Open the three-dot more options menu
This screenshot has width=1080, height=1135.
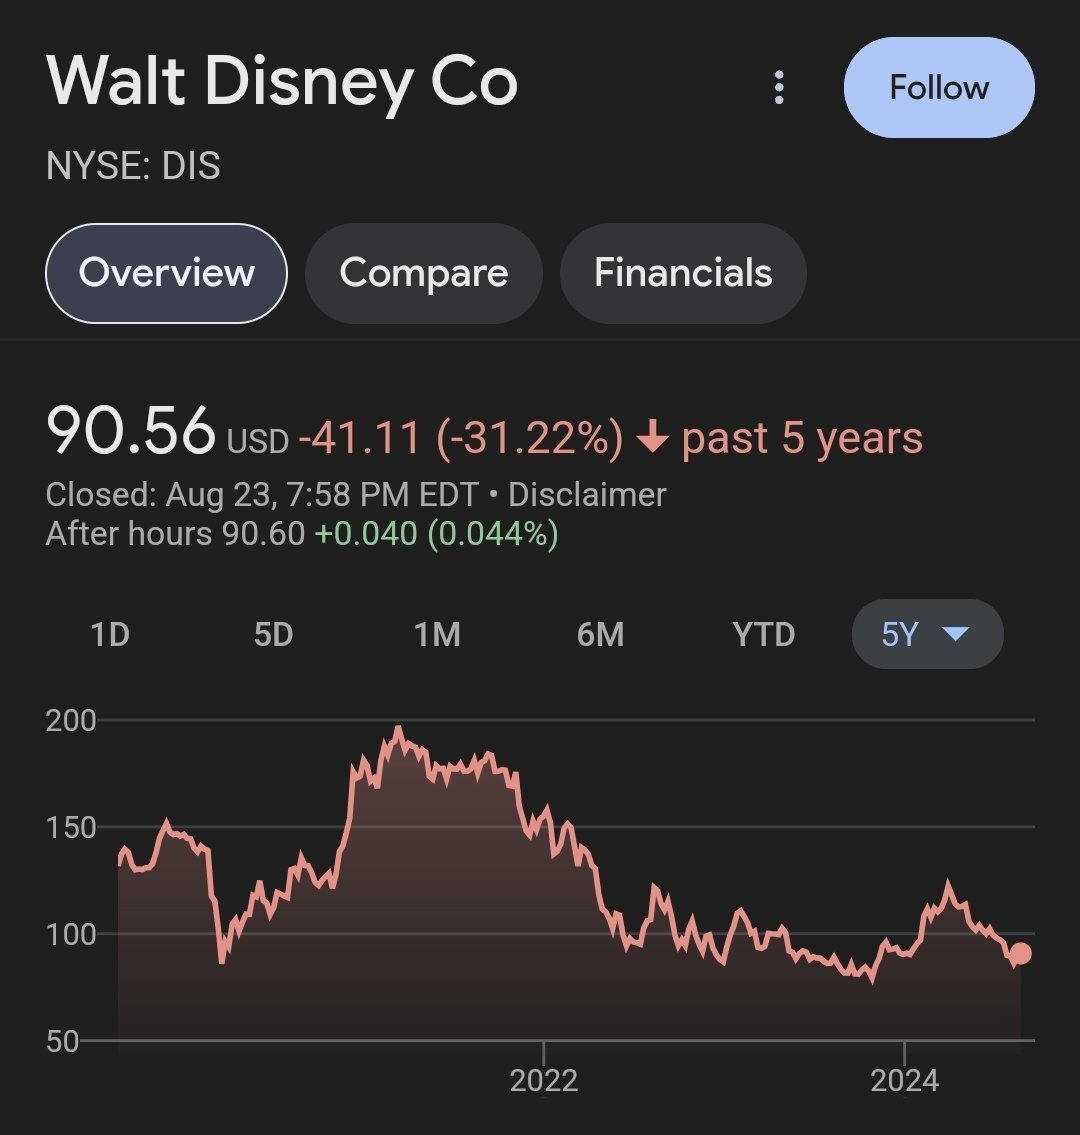coord(779,88)
